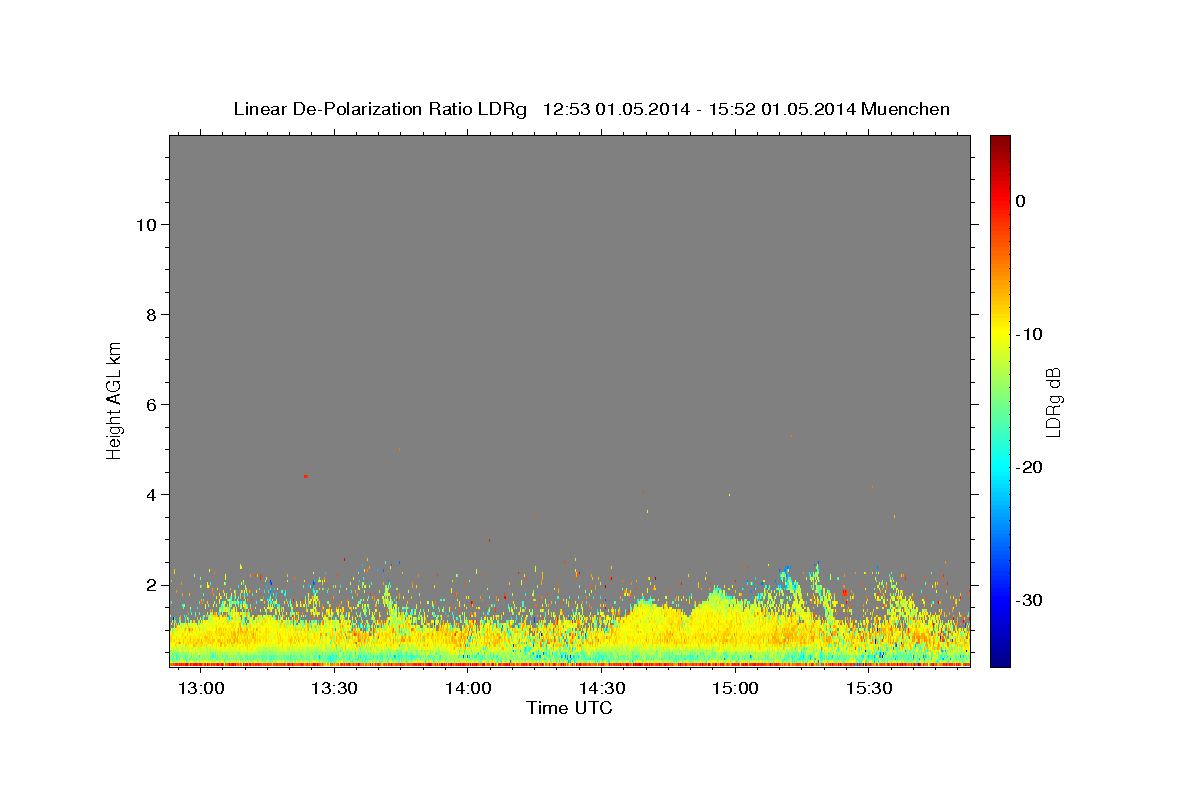The width and height of the screenshot is (1200, 800).
Task: Click the colorbar 0 dB label
Action: (1021, 201)
